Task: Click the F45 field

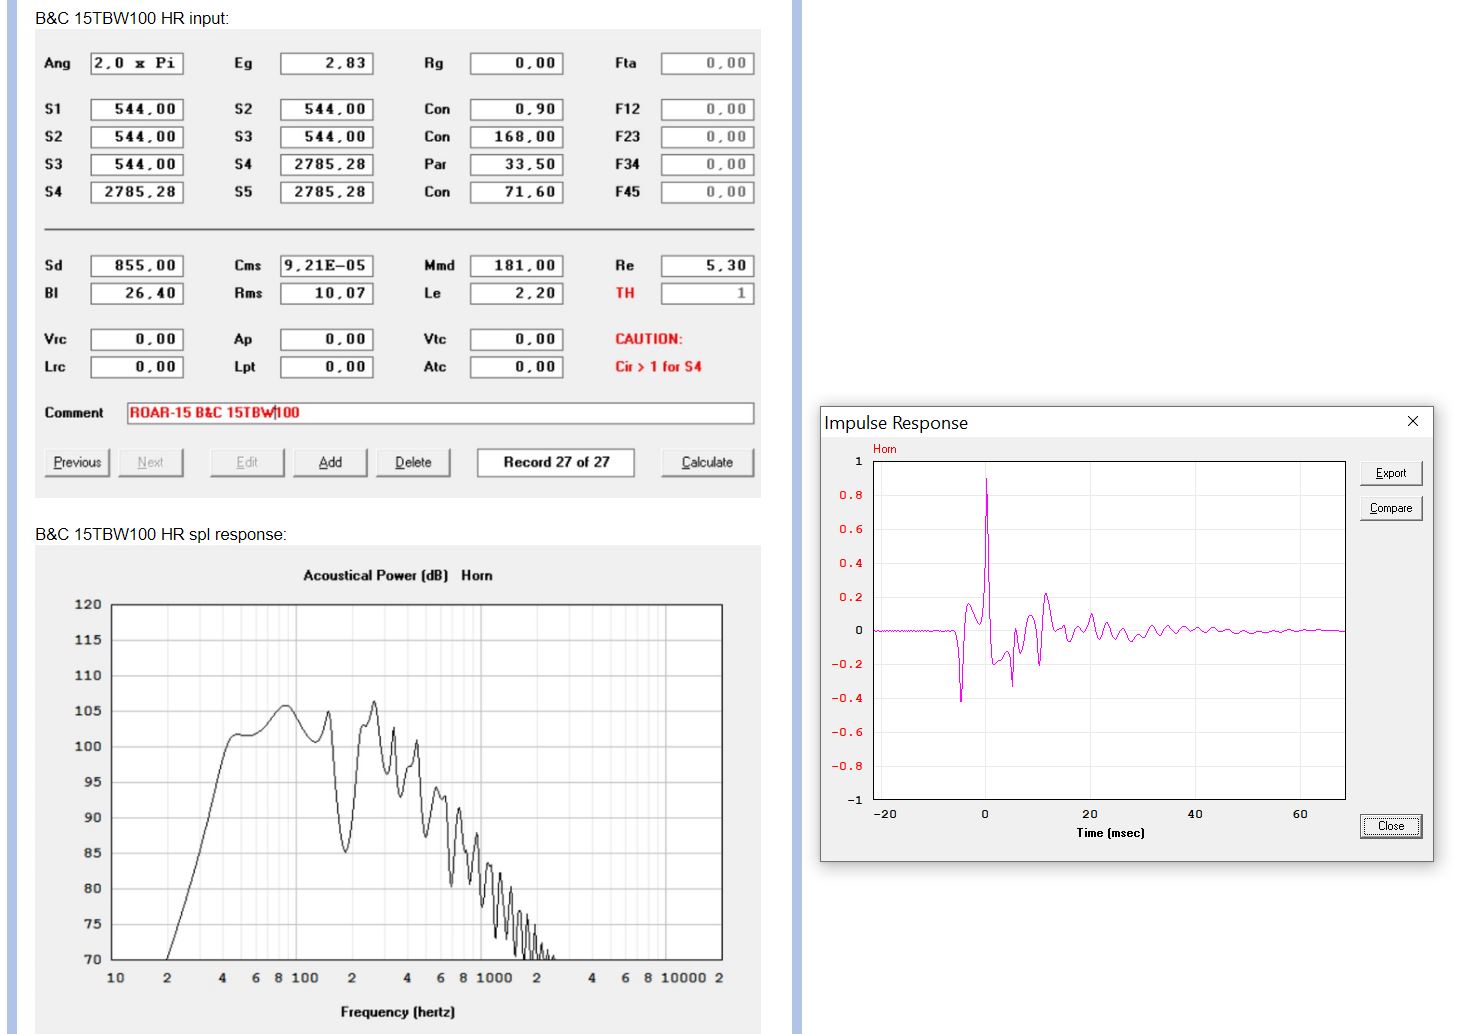Action: pyautogui.click(x=707, y=192)
